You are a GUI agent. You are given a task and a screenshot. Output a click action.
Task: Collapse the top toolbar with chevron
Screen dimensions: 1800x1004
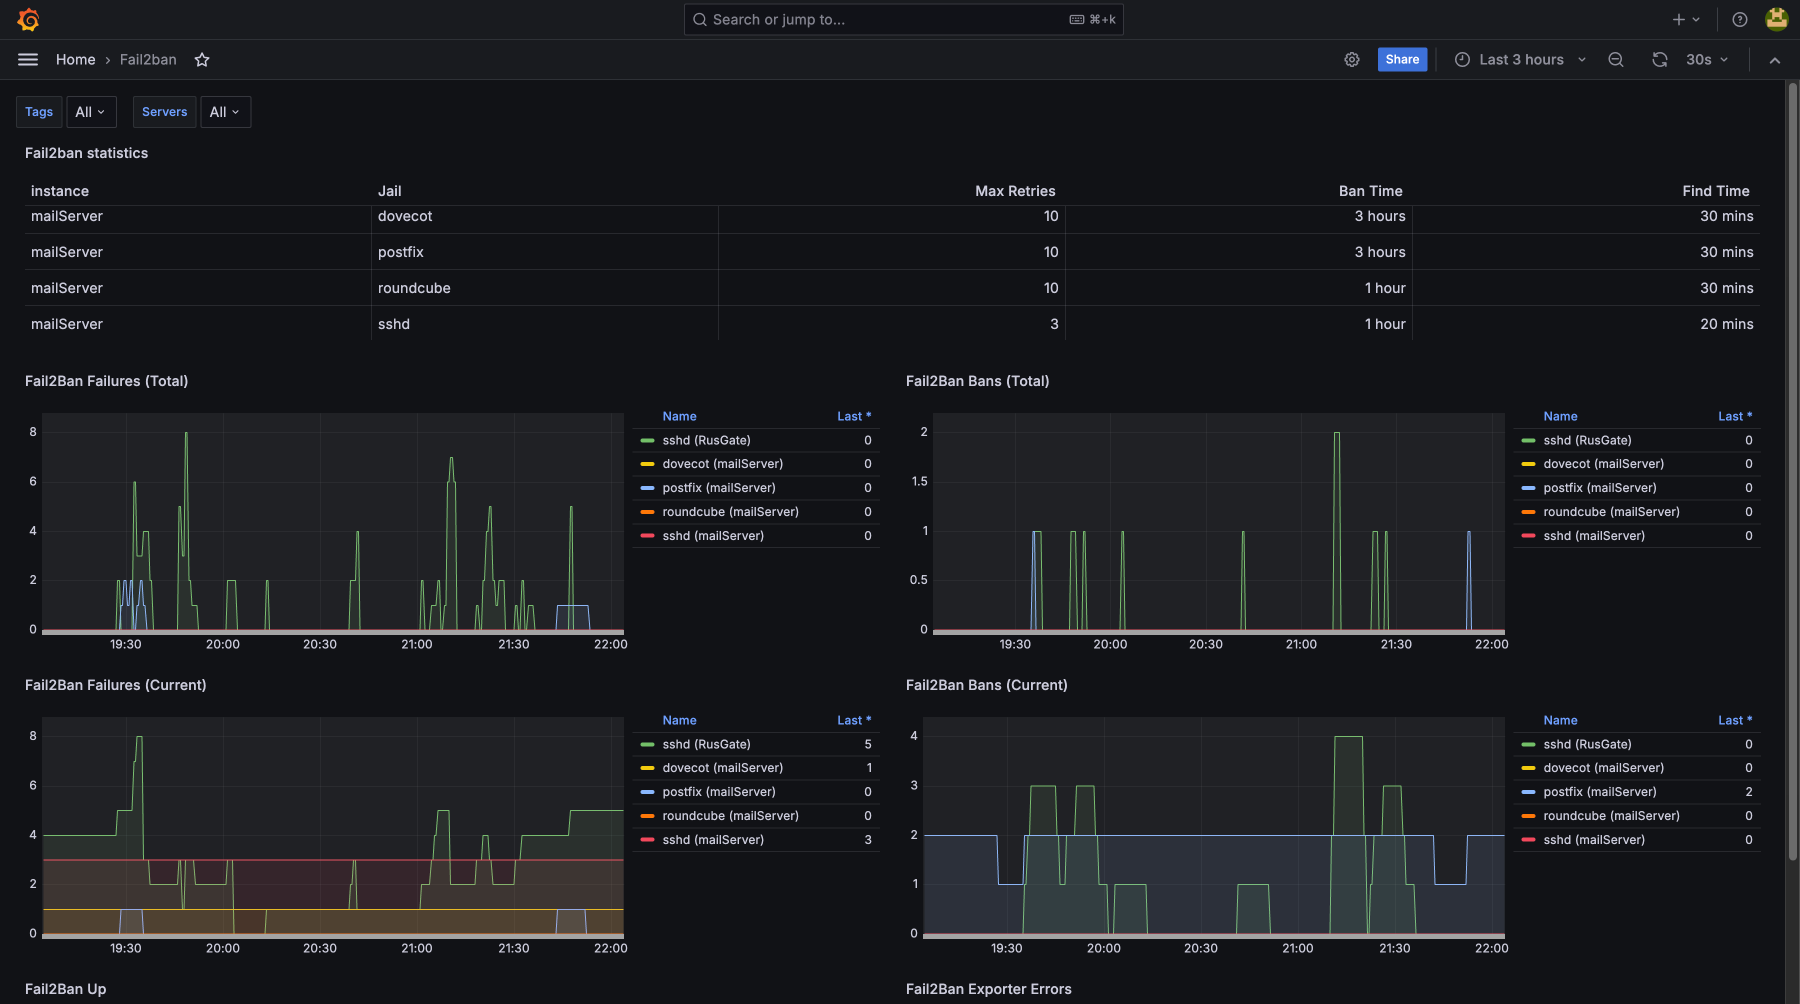click(x=1774, y=60)
